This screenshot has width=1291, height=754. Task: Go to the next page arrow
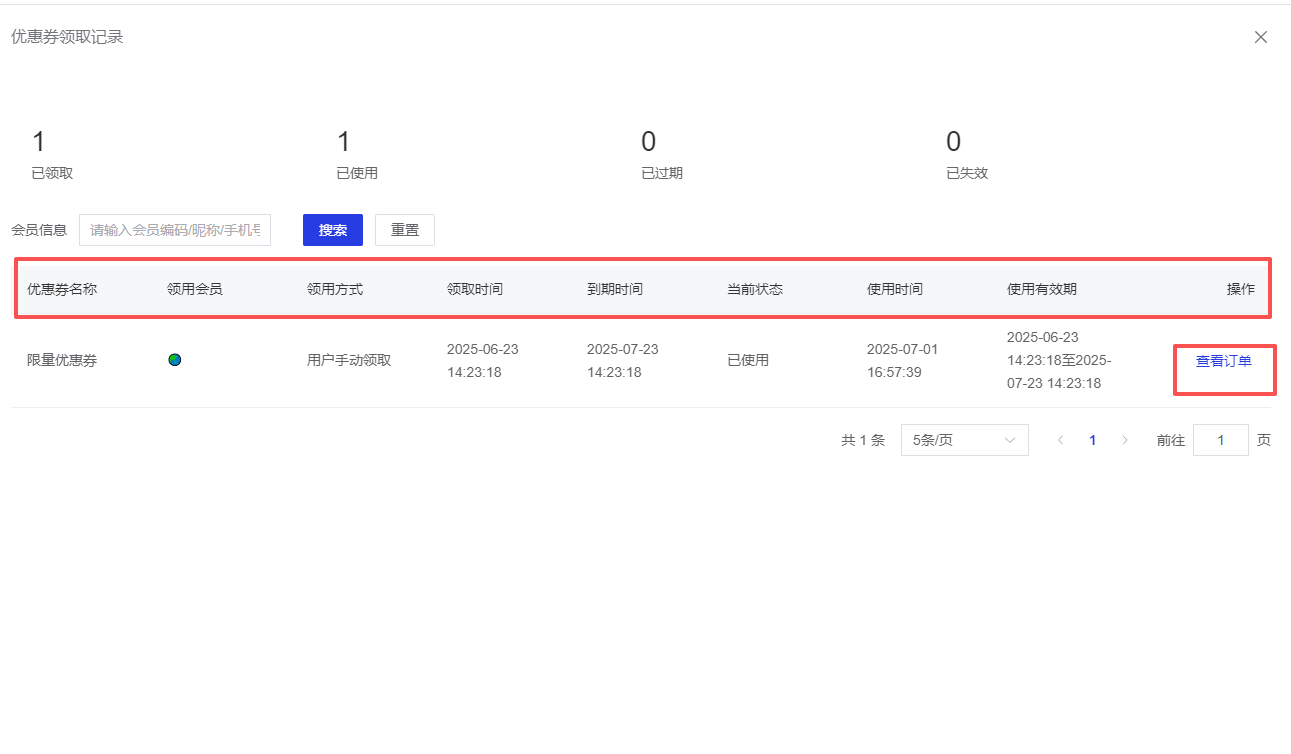(x=1125, y=440)
